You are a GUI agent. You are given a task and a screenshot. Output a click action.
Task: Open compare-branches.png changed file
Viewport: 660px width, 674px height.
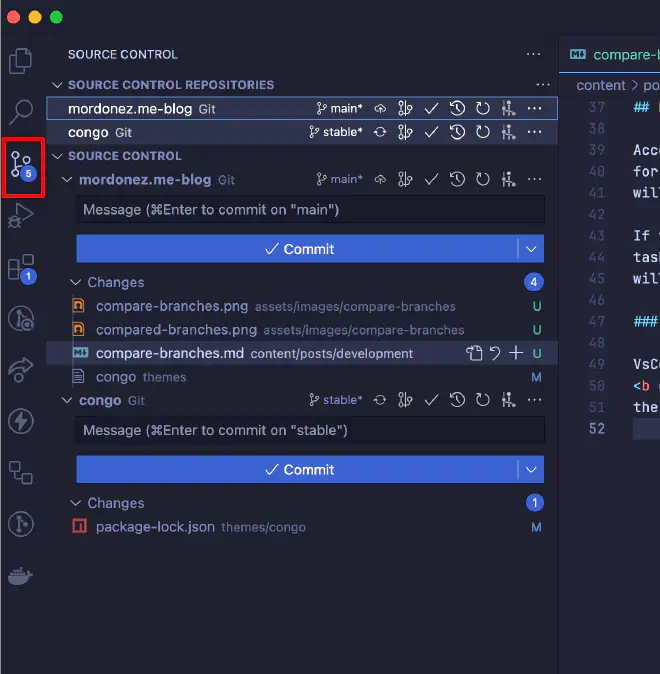(302, 306)
